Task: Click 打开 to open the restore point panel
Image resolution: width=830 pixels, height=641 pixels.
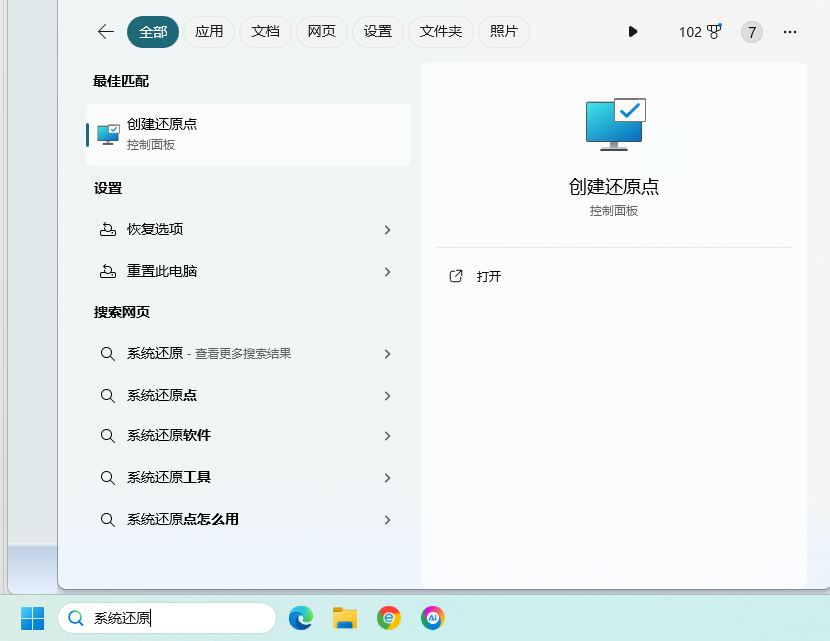Action: point(489,276)
